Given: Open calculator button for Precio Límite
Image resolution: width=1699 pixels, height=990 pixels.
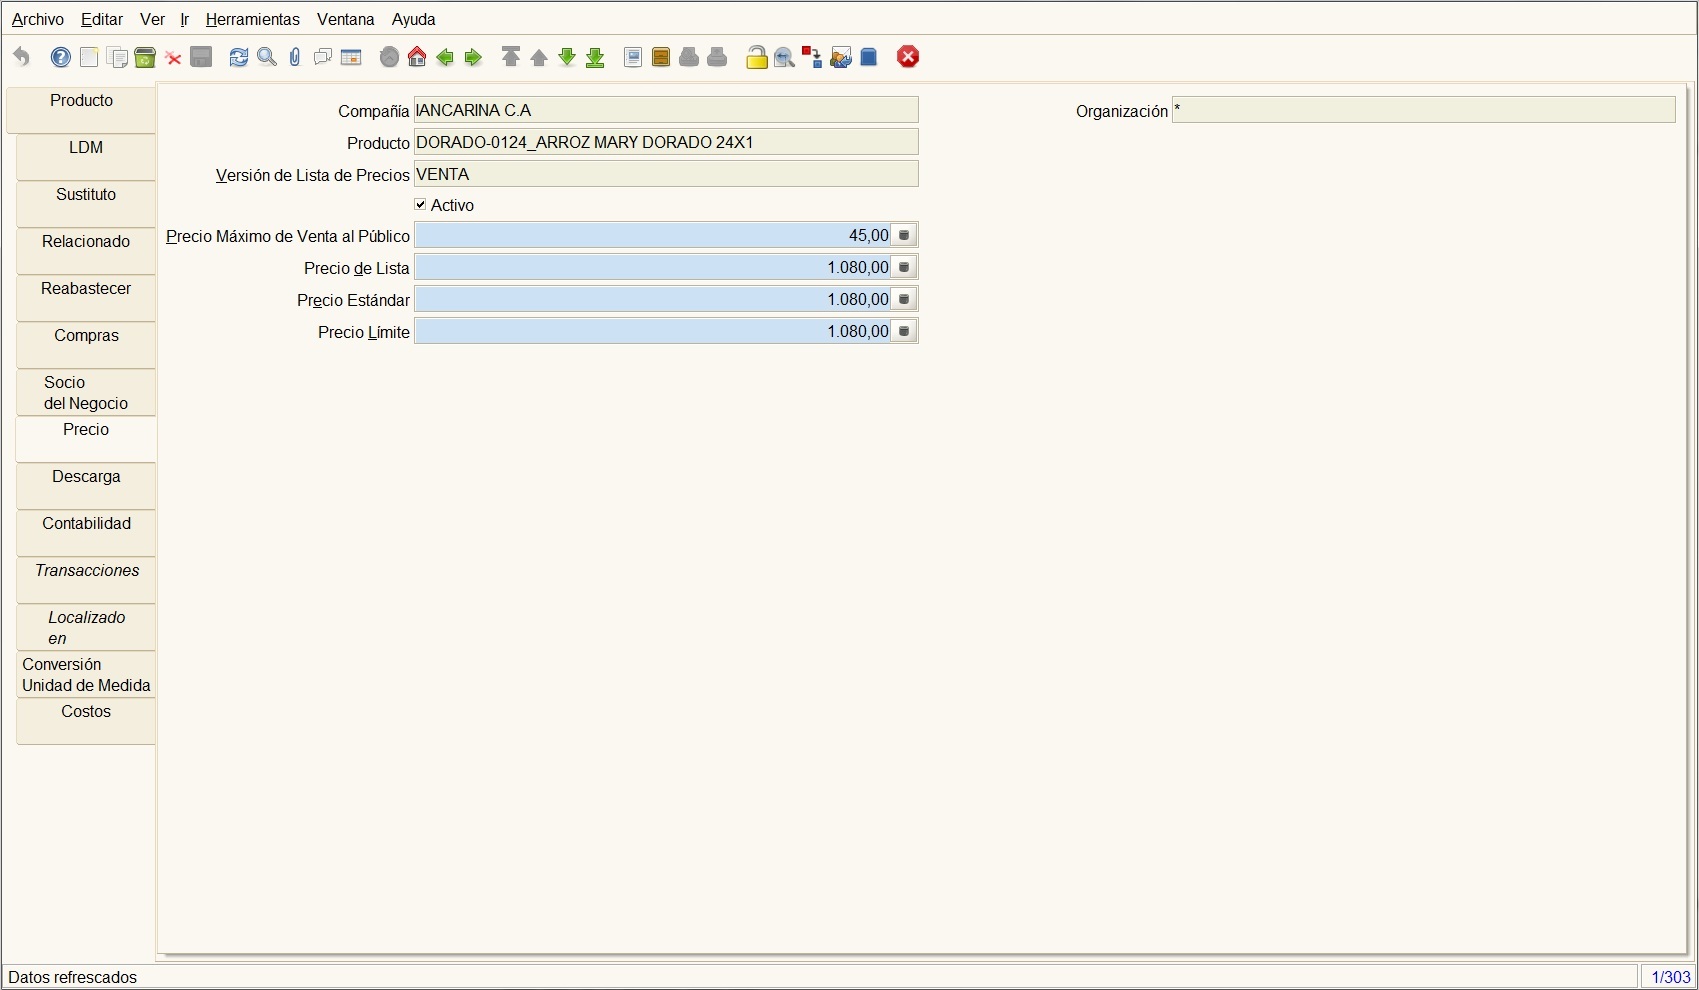Looking at the screenshot, I should coord(904,331).
